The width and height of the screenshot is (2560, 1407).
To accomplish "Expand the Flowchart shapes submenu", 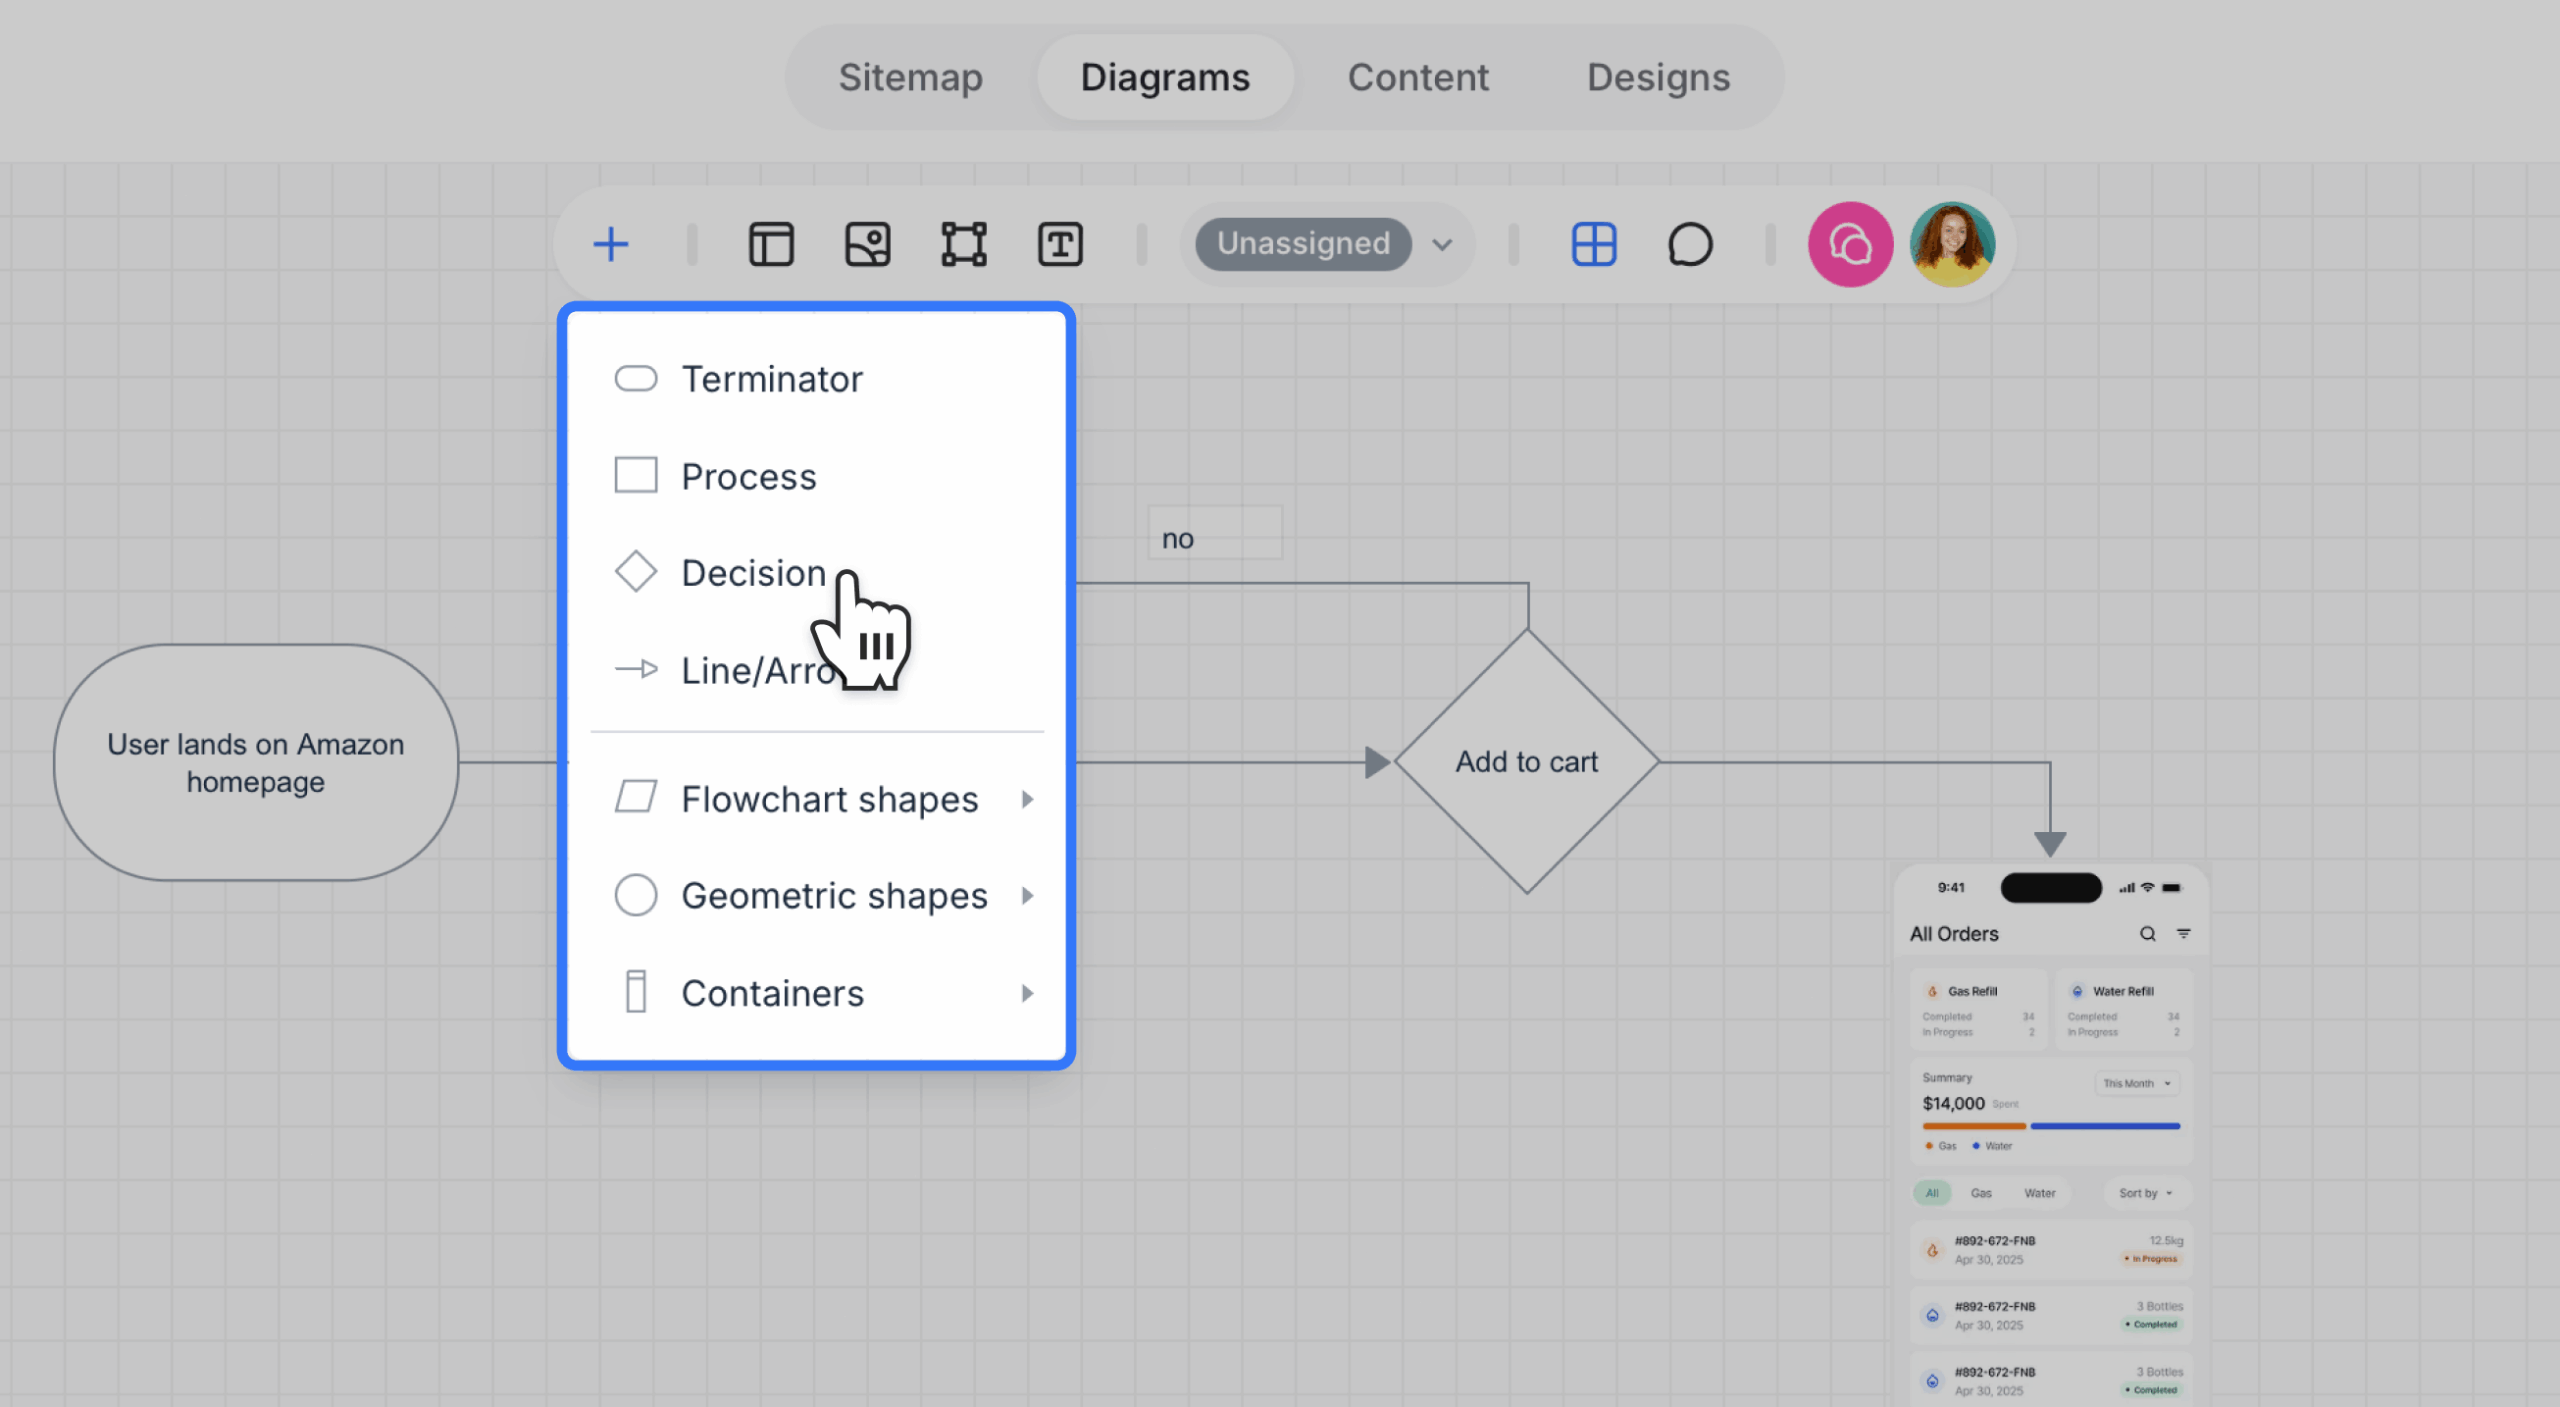I will coord(816,799).
